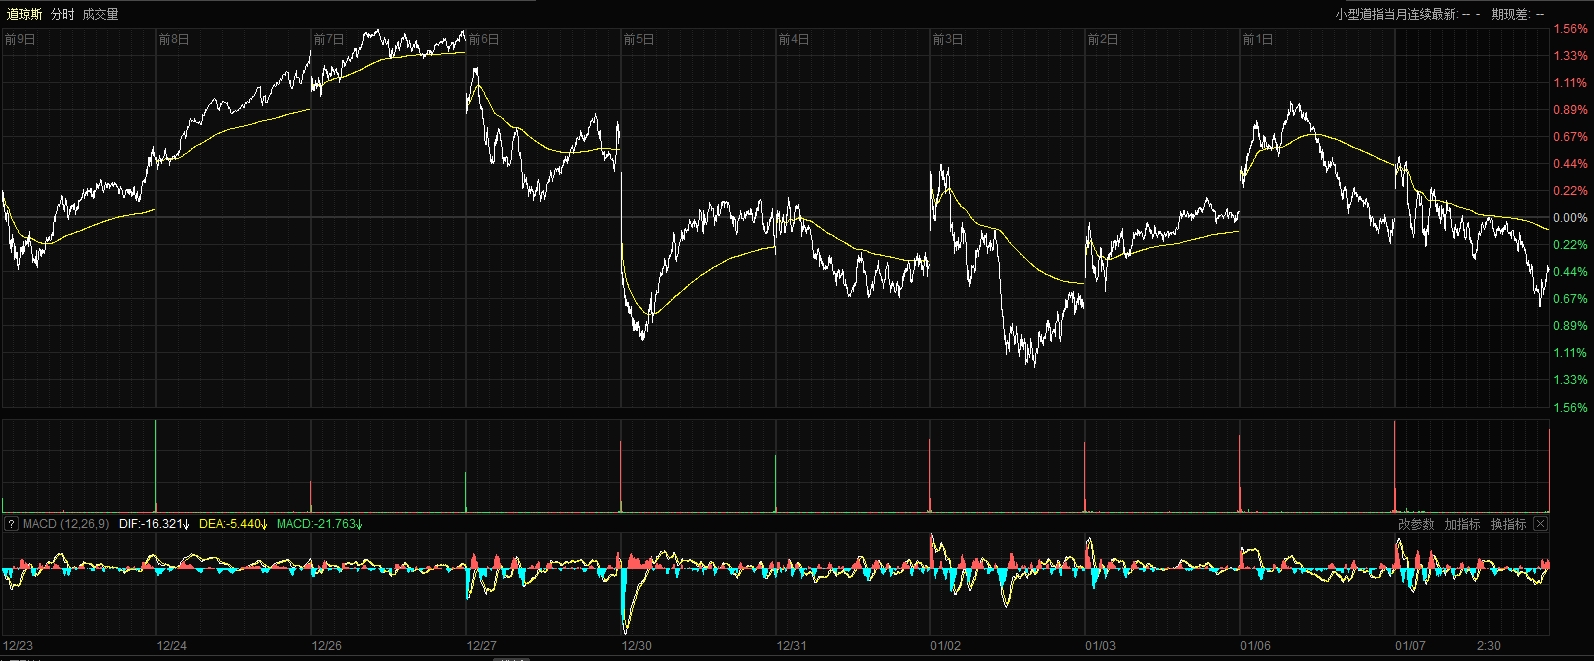Click the 小型道指当月连续最新 label
1594x661 pixels.
point(1396,14)
